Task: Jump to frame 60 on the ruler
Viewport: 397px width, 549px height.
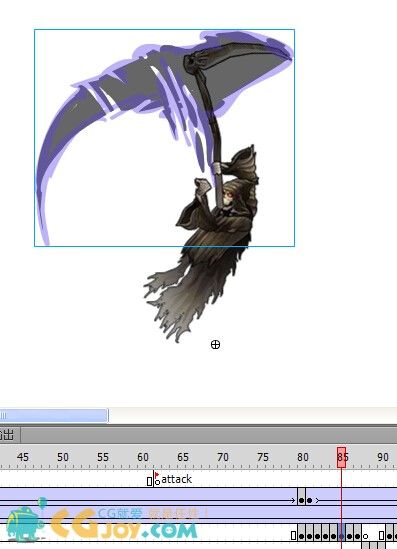Action: (143, 457)
